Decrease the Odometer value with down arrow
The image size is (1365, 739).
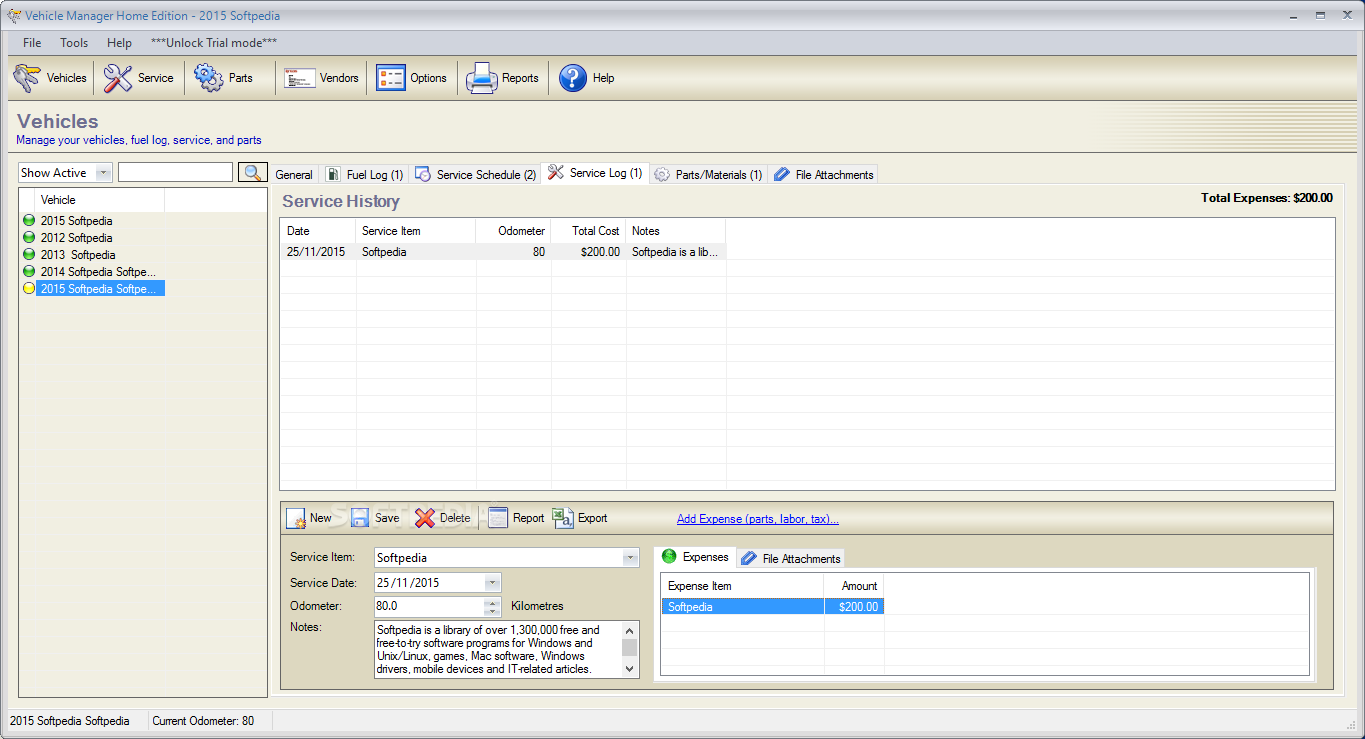click(492, 611)
